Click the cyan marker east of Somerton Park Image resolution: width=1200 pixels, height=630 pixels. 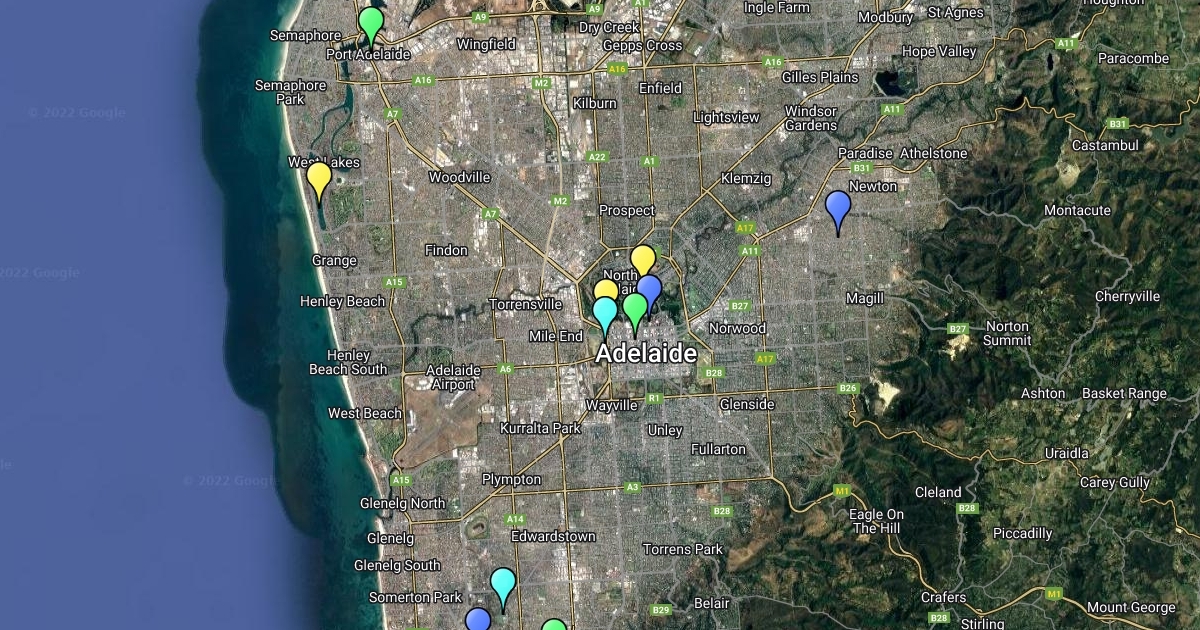click(503, 584)
